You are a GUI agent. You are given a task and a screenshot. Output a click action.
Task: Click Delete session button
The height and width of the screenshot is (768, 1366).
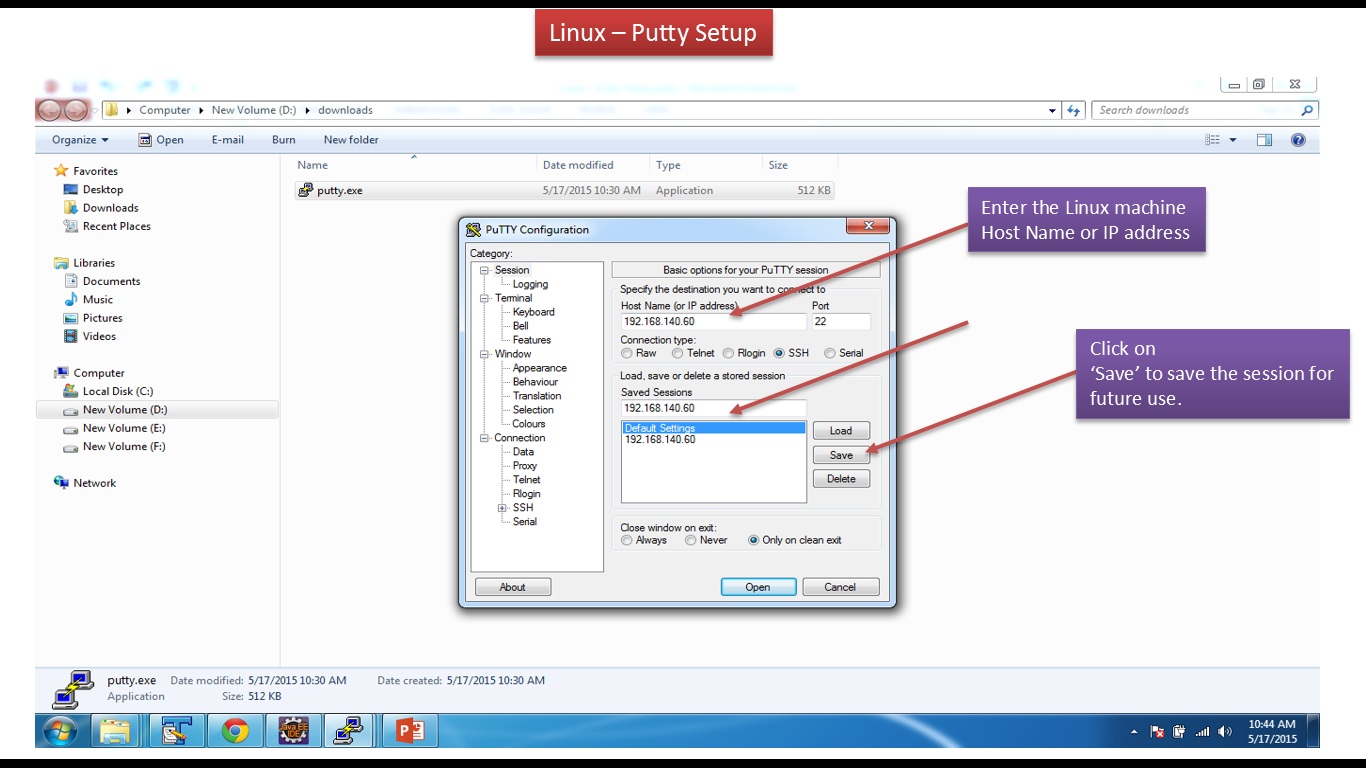[841, 479]
